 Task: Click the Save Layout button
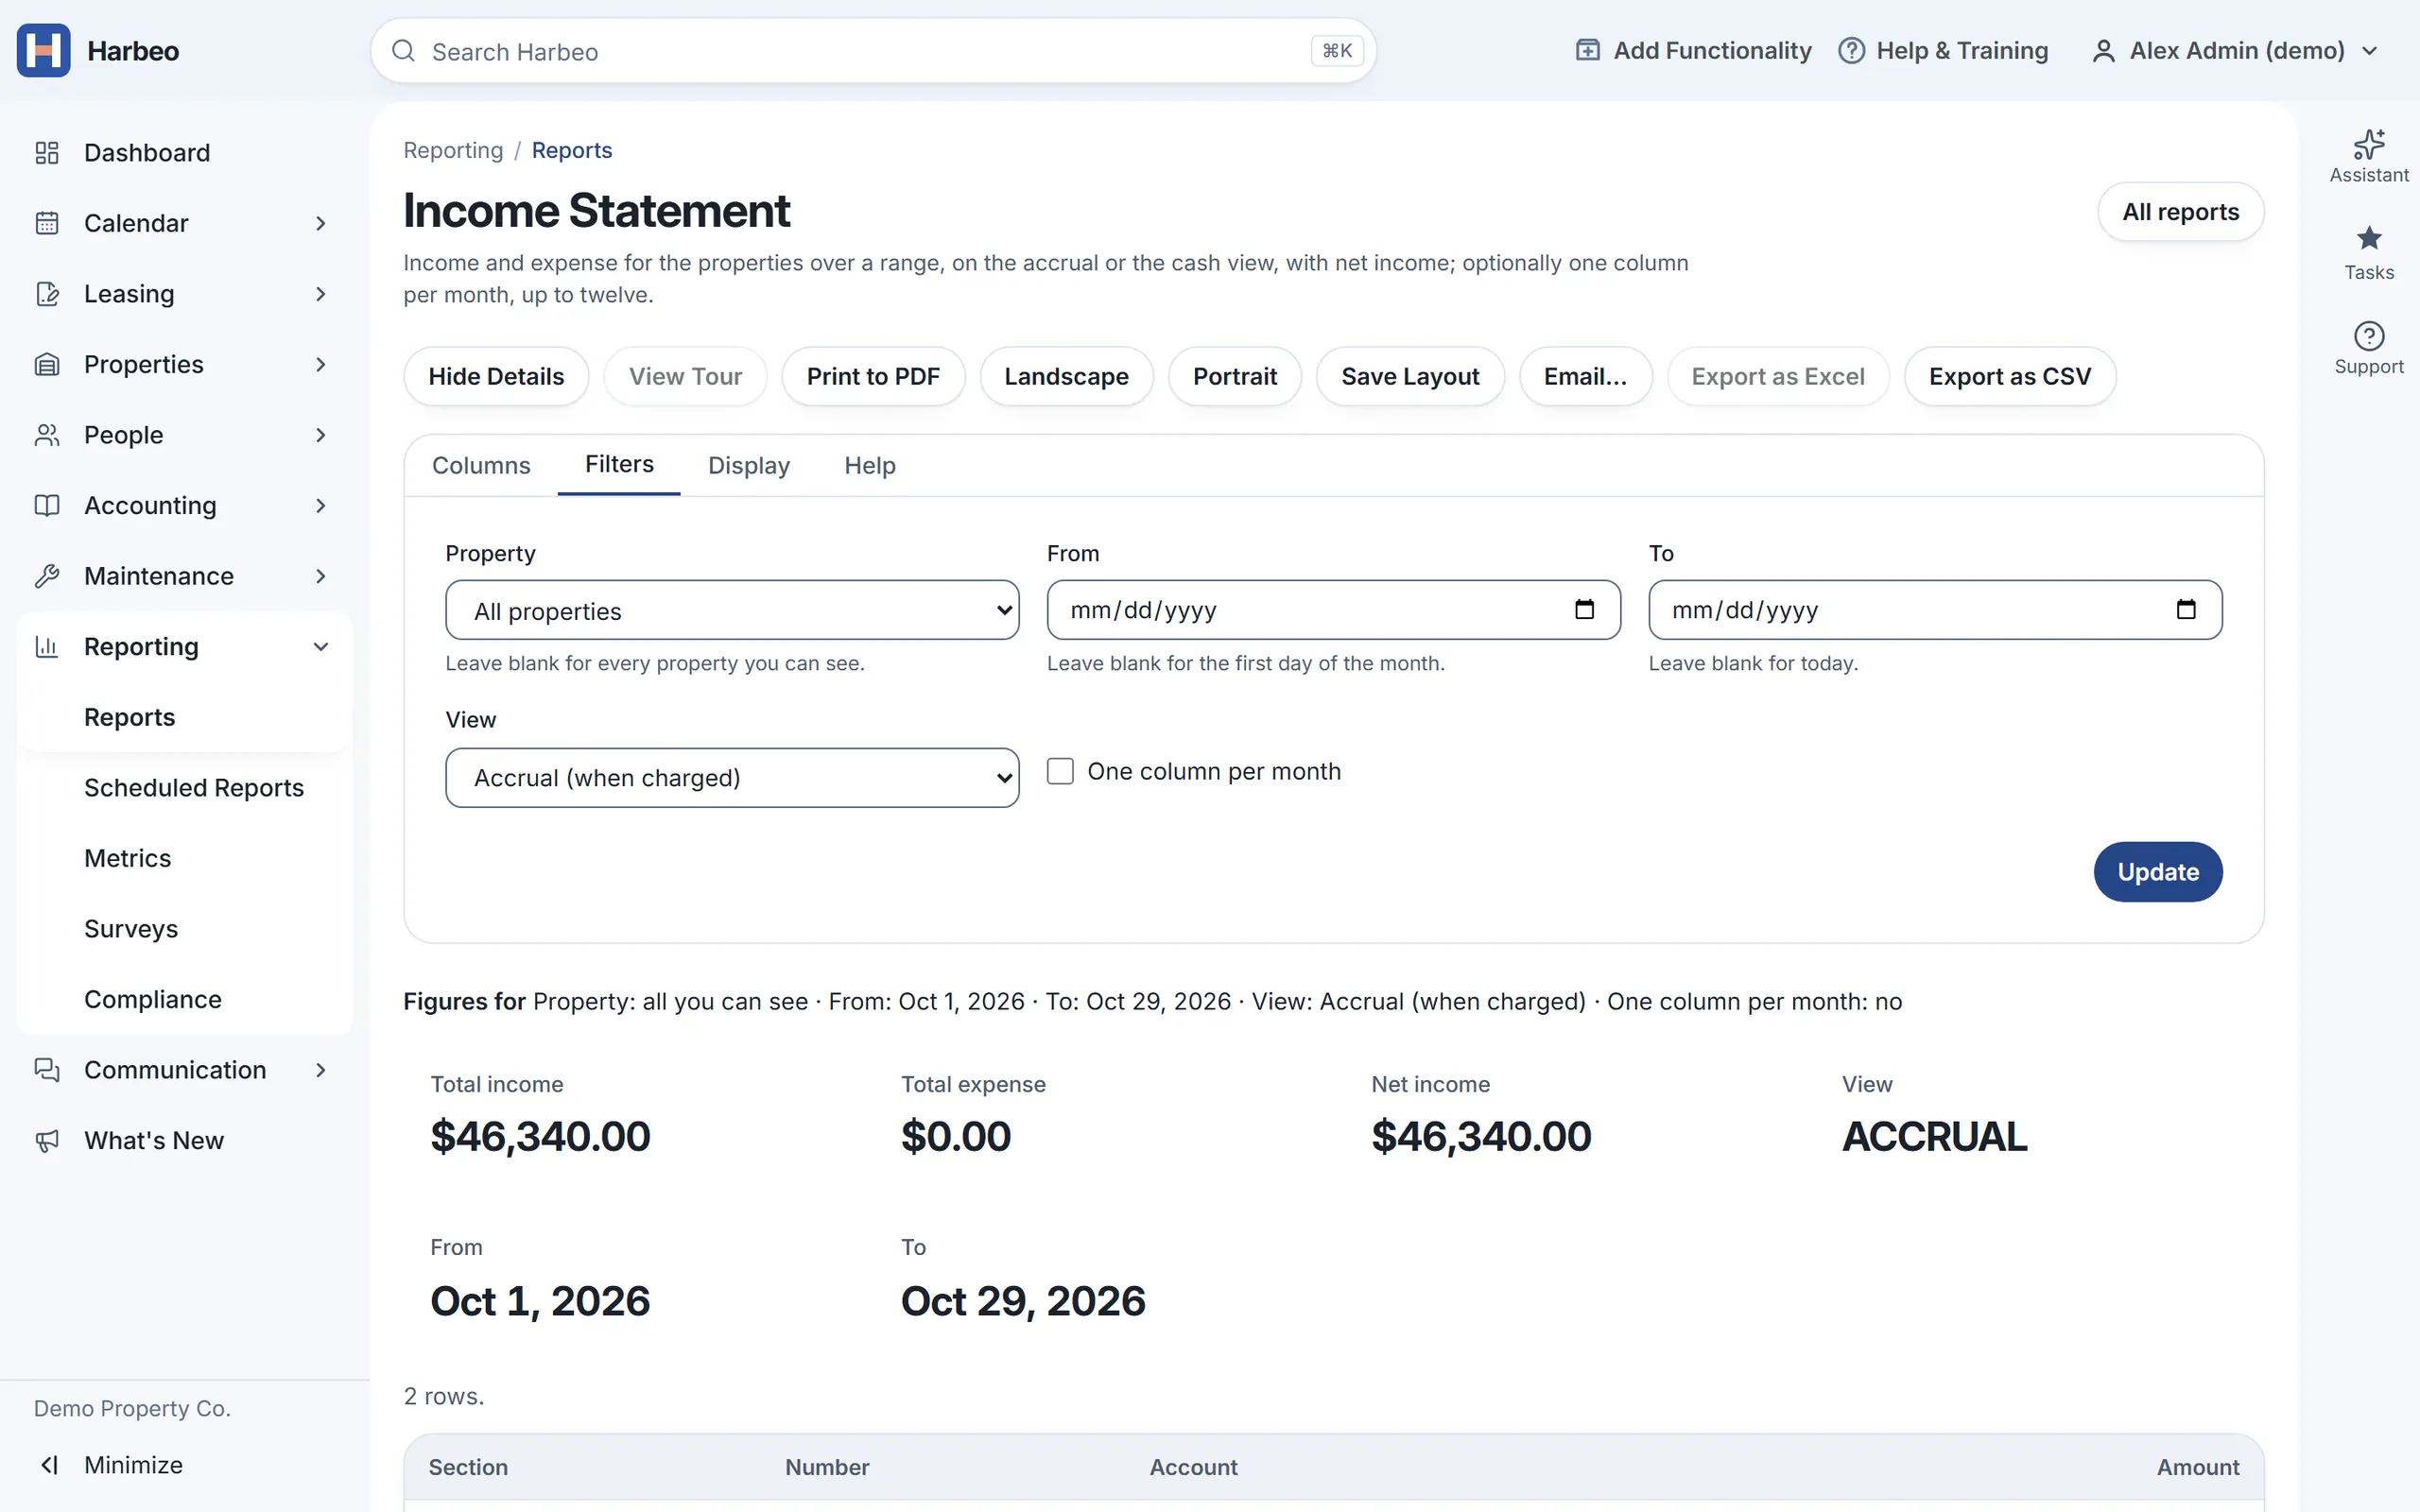(x=1410, y=377)
